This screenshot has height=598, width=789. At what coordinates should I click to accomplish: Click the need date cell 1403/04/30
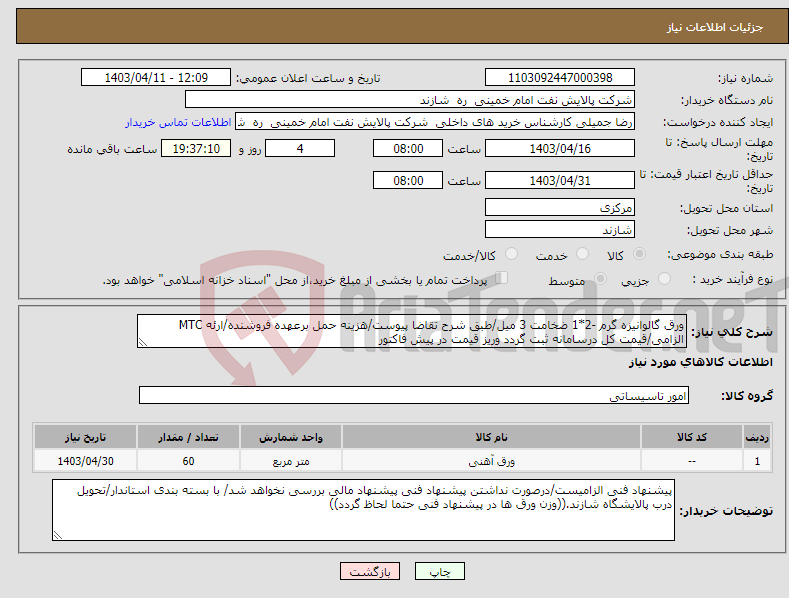click(x=86, y=461)
